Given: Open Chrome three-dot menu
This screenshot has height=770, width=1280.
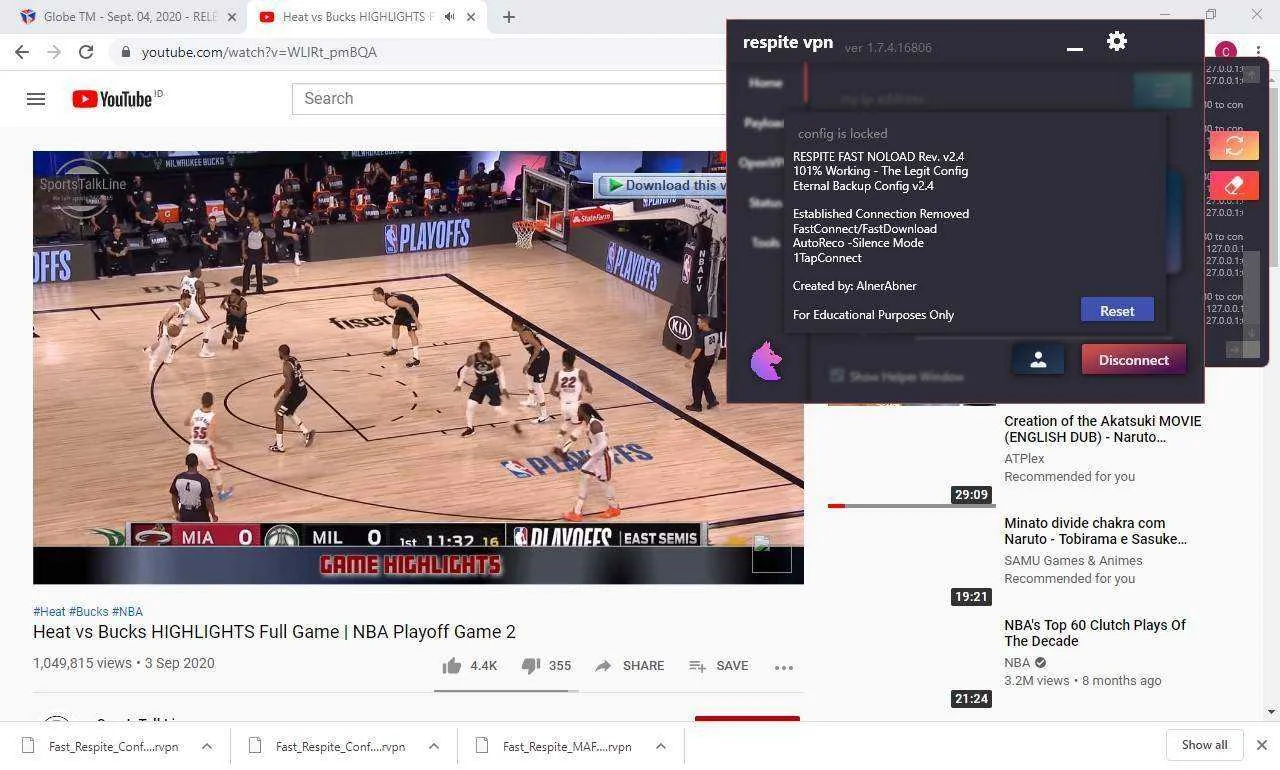Looking at the screenshot, I should coord(1258,52).
